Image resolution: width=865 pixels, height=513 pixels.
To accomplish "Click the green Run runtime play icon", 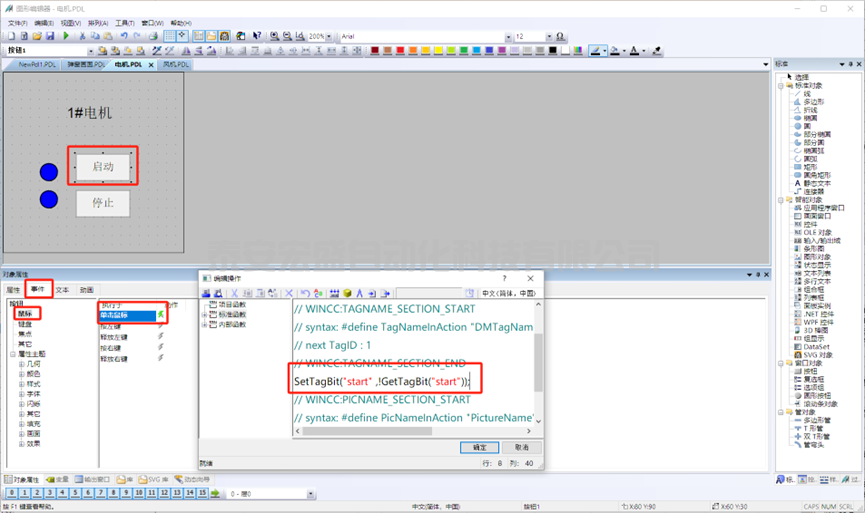I will click(x=66, y=36).
